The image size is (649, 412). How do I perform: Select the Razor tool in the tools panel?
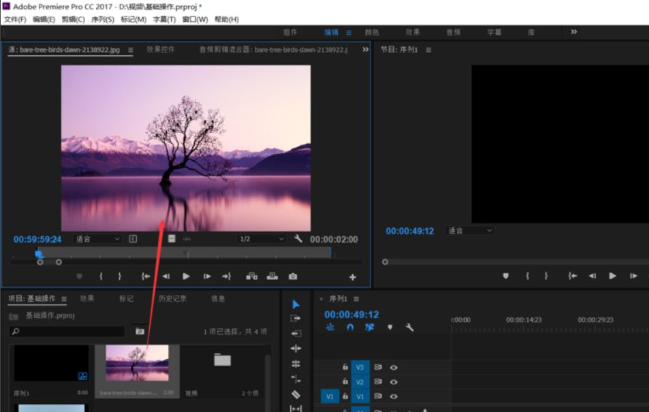[x=296, y=394]
